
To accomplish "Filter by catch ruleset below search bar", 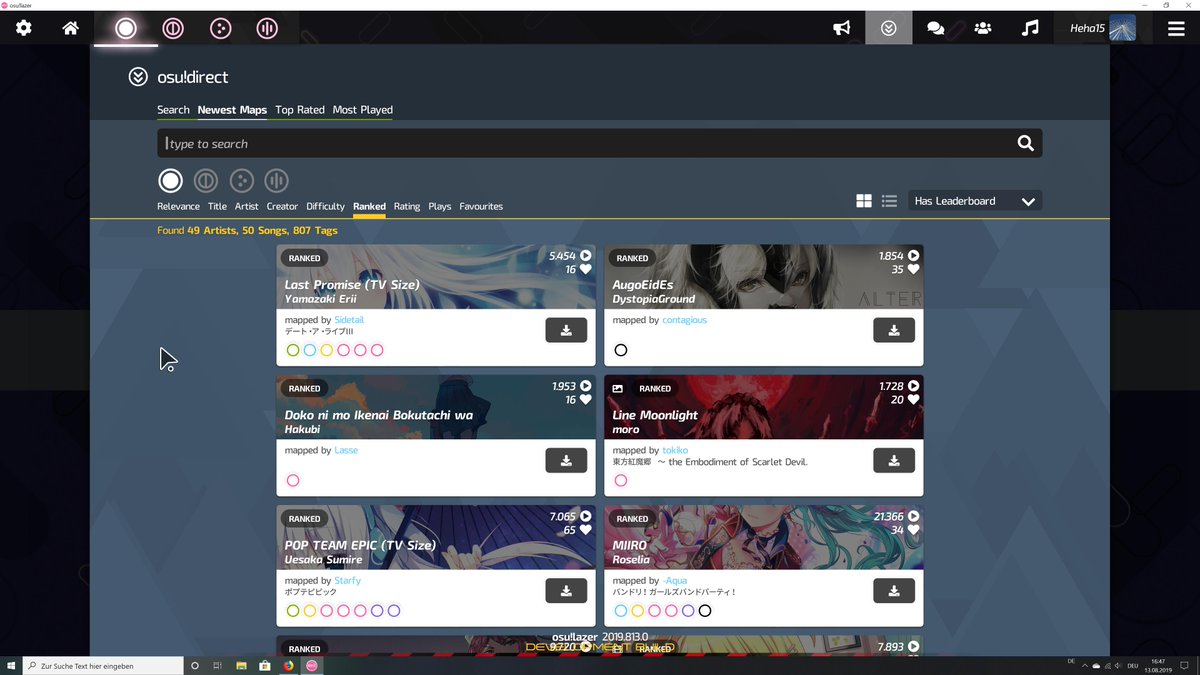I will click(241, 181).
